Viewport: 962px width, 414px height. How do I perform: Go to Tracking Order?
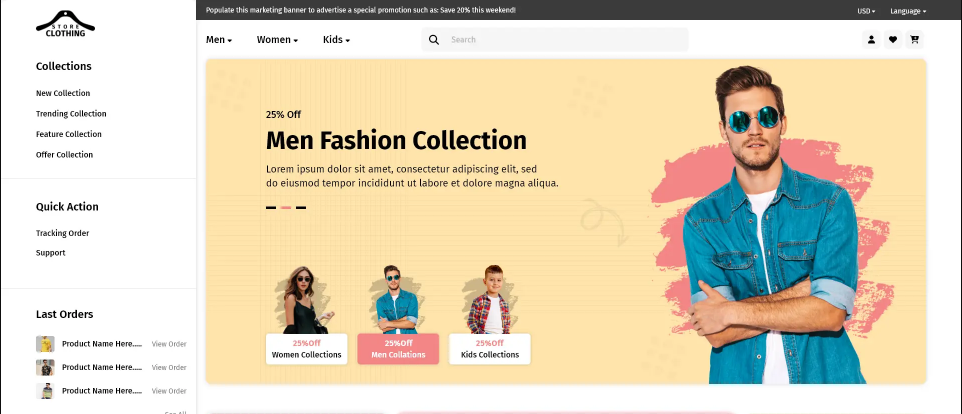point(63,233)
